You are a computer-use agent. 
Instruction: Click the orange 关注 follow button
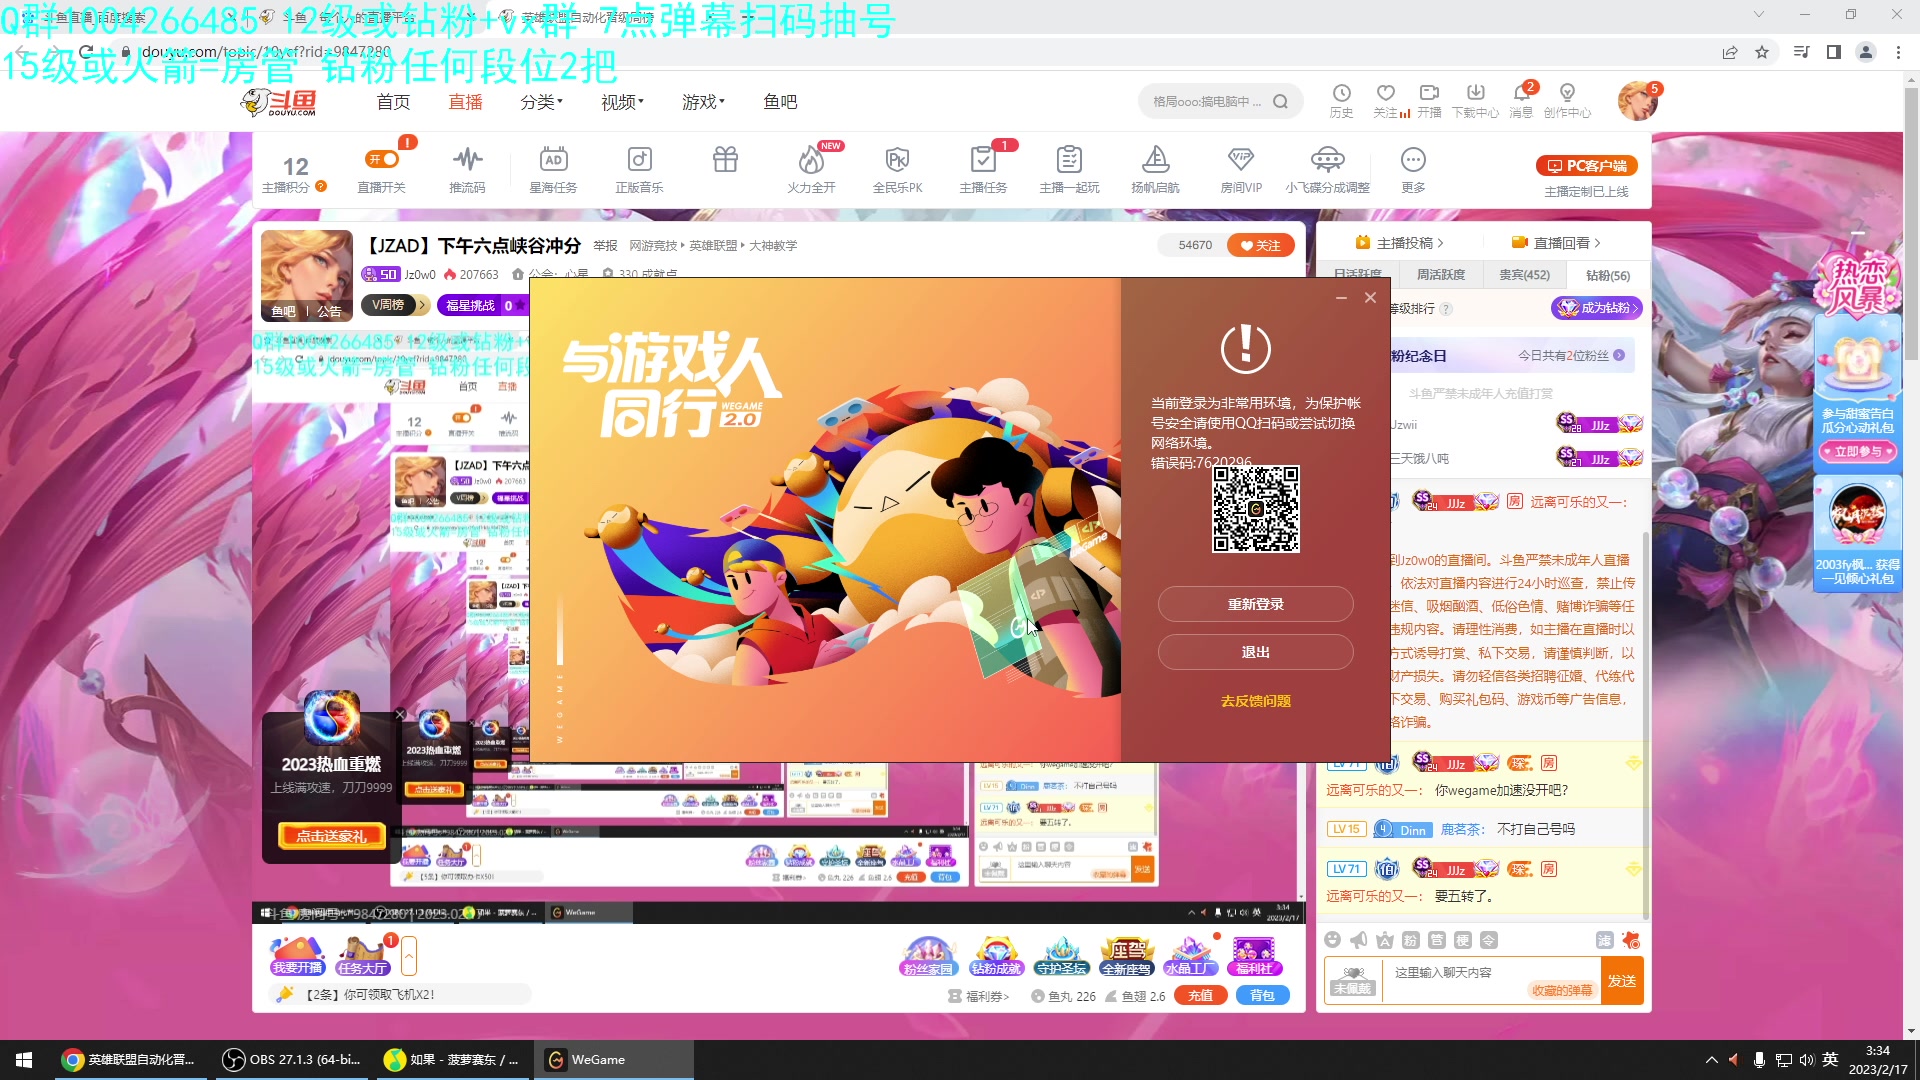tap(1260, 245)
